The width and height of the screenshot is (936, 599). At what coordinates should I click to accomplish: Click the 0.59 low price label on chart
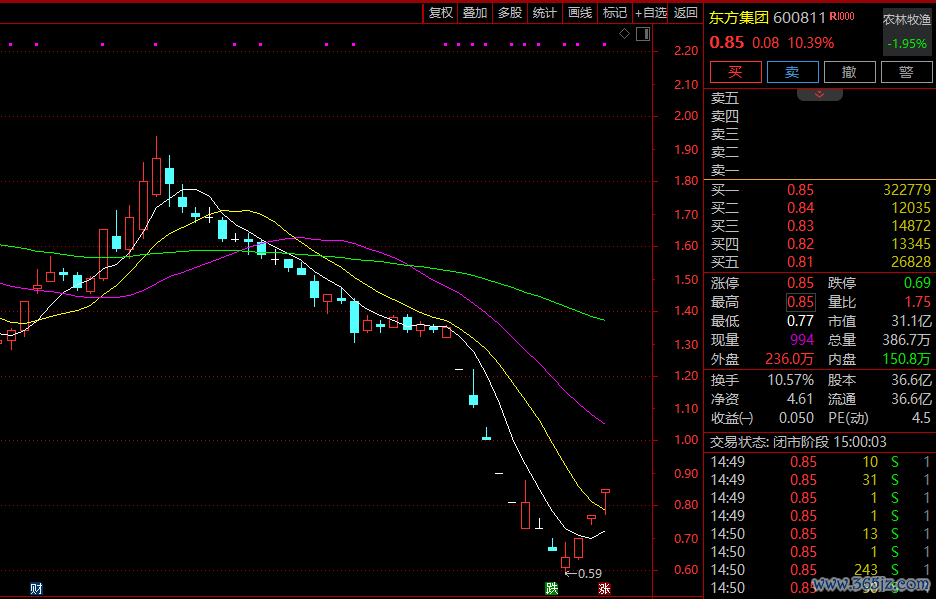point(590,573)
